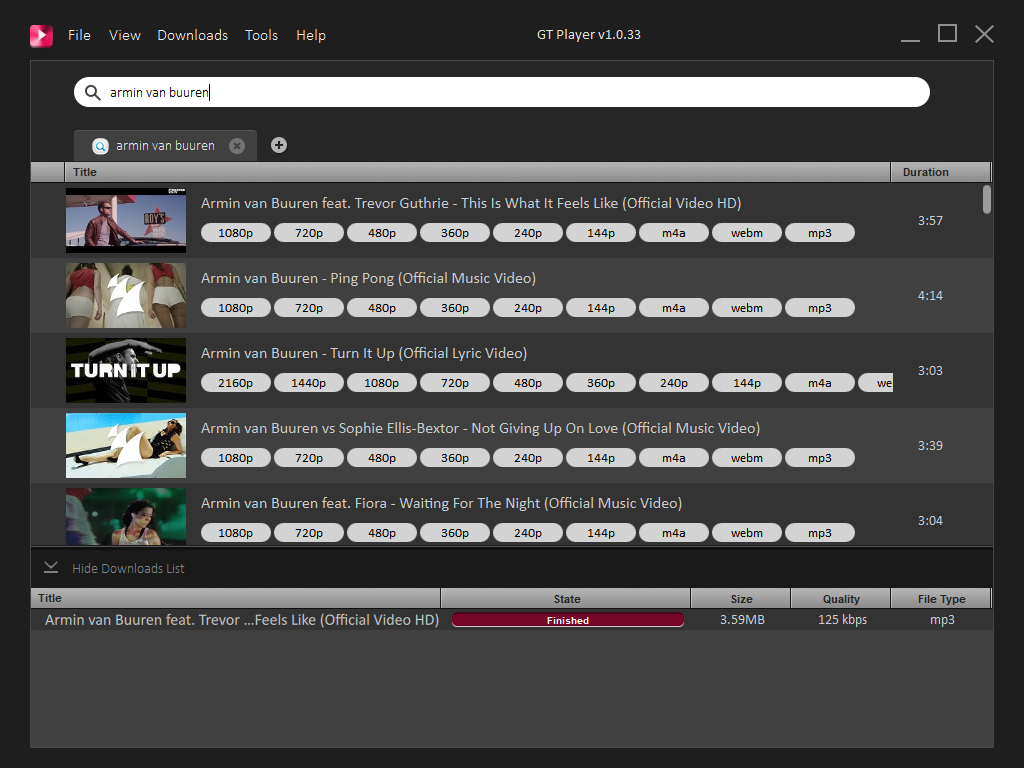Viewport: 1024px width, 768px height.
Task: Click Hide Downloads List text
Action: [128, 569]
